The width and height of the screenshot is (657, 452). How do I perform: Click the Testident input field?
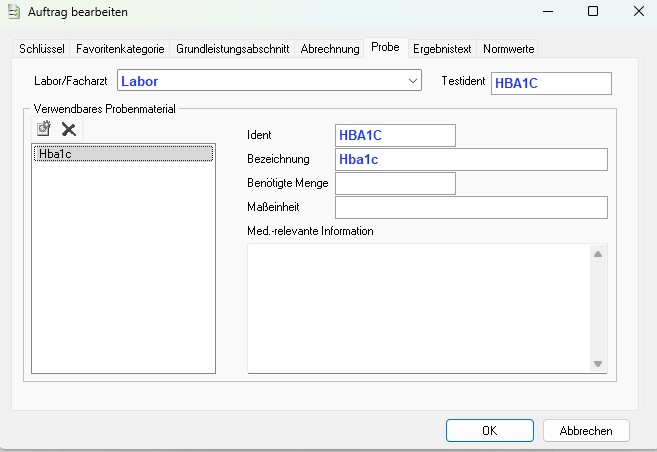[x=550, y=83]
